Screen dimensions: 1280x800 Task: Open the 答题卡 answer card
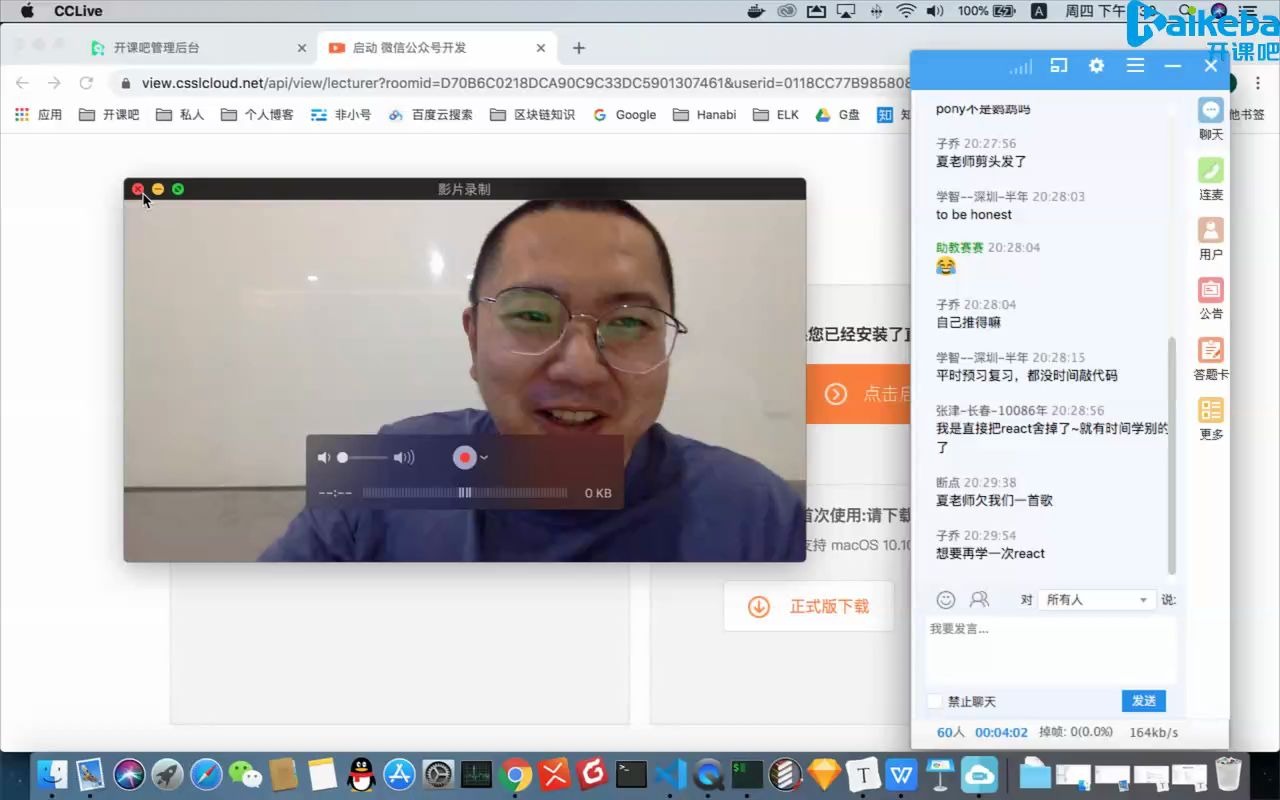point(1211,359)
